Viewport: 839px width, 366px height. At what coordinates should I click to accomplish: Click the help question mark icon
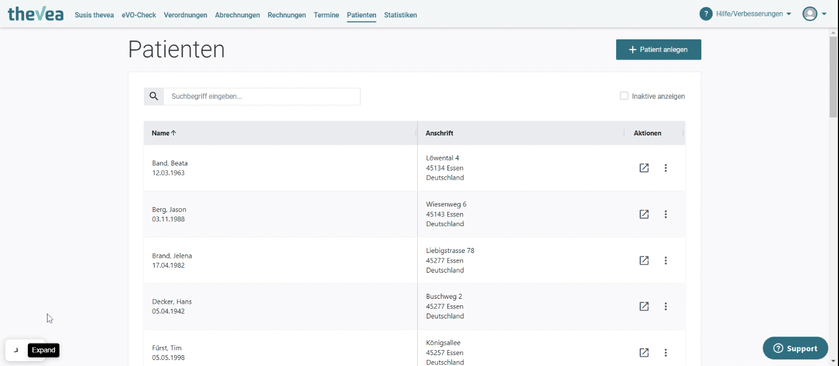pos(706,14)
